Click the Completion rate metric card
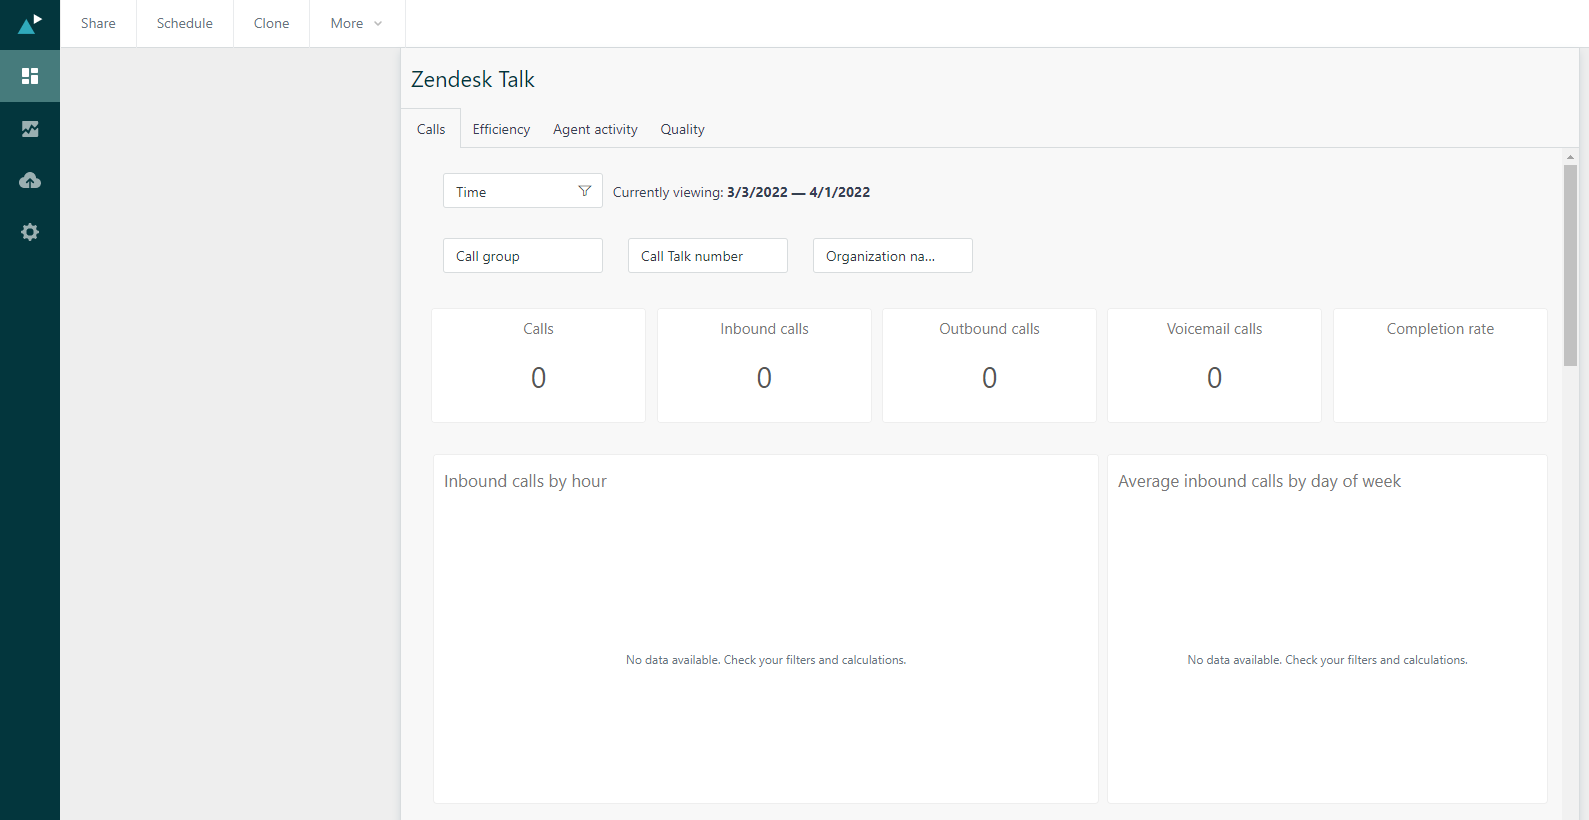The image size is (1589, 820). coord(1440,365)
